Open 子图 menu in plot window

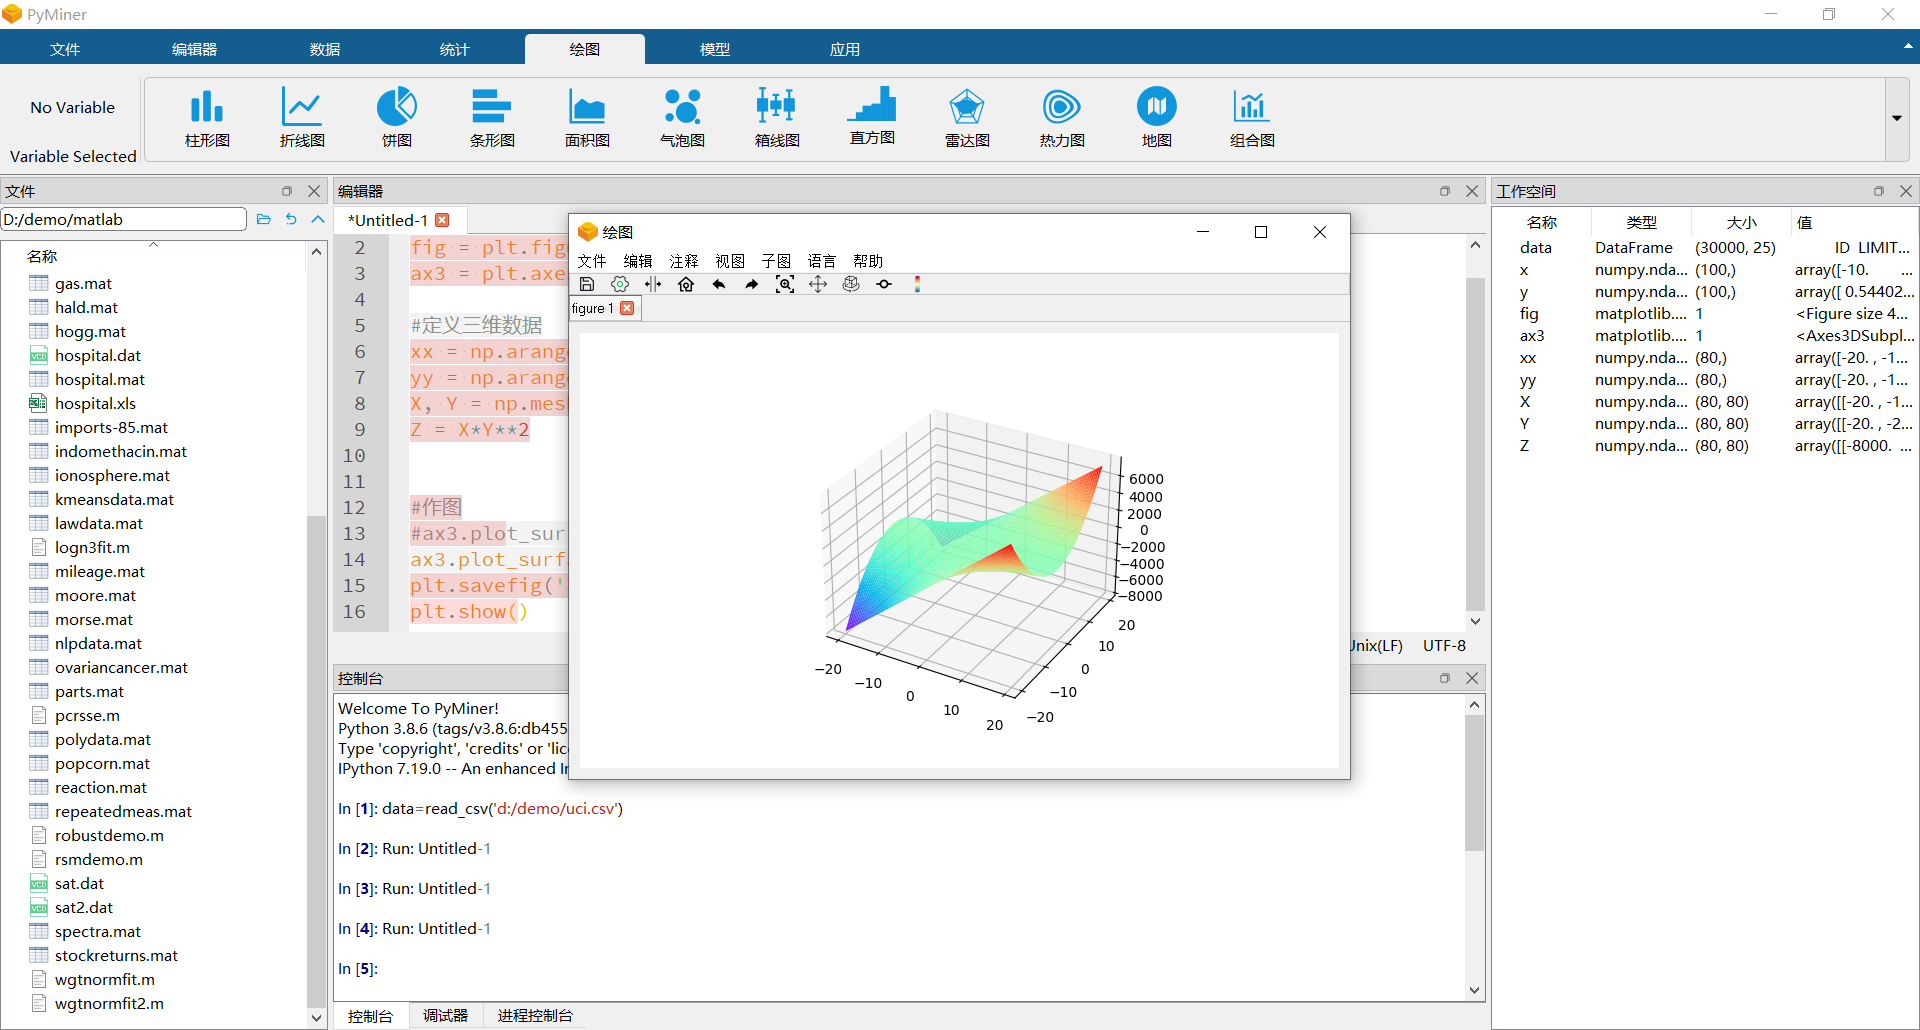pos(776,261)
